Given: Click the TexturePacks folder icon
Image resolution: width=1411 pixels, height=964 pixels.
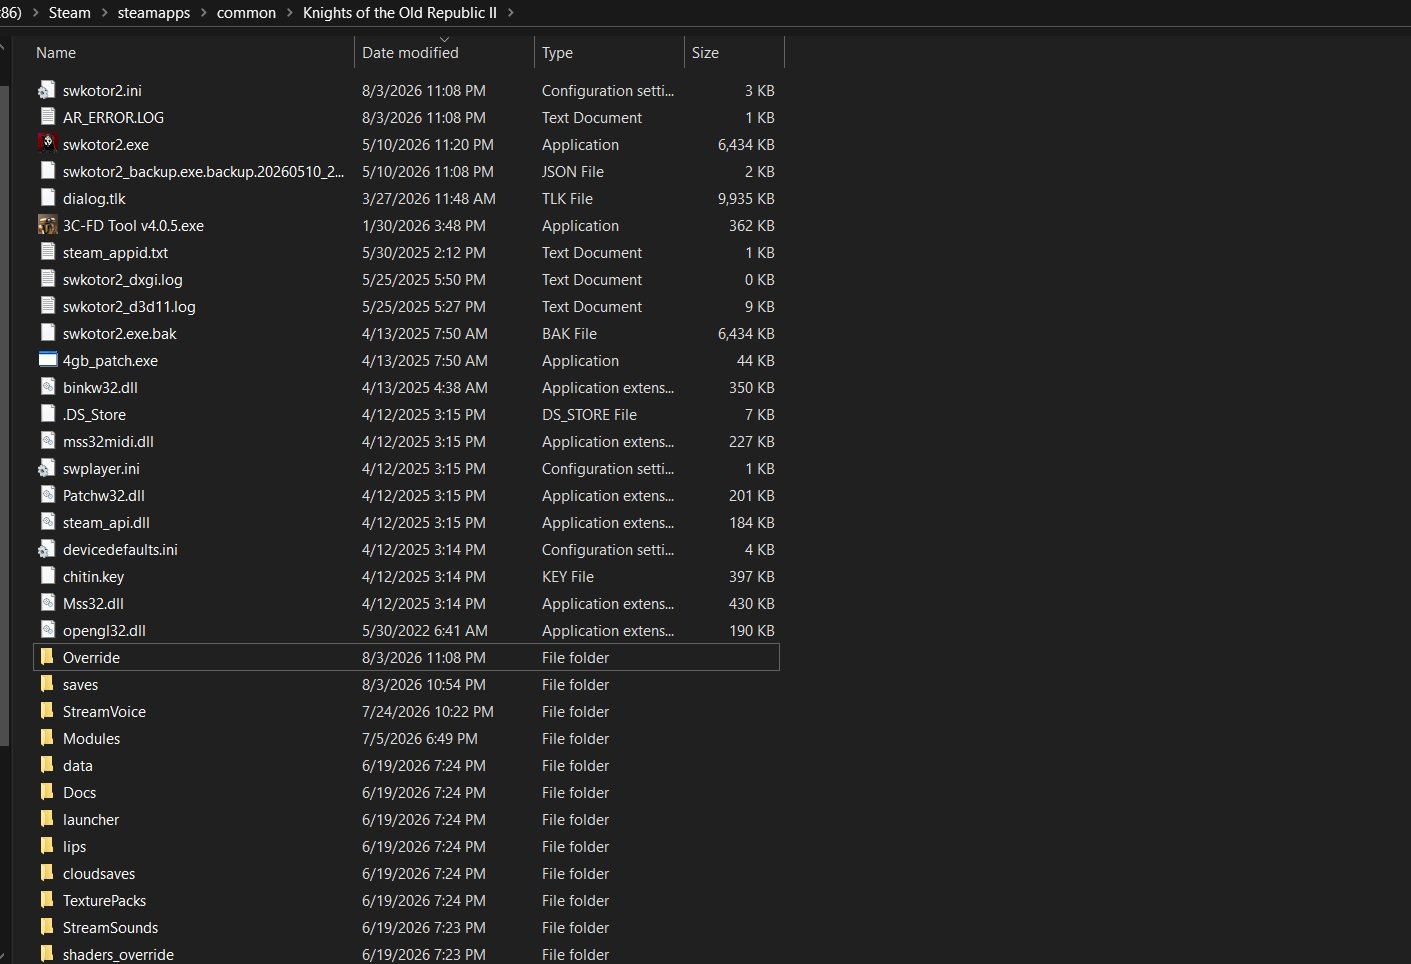Looking at the screenshot, I should 47,900.
